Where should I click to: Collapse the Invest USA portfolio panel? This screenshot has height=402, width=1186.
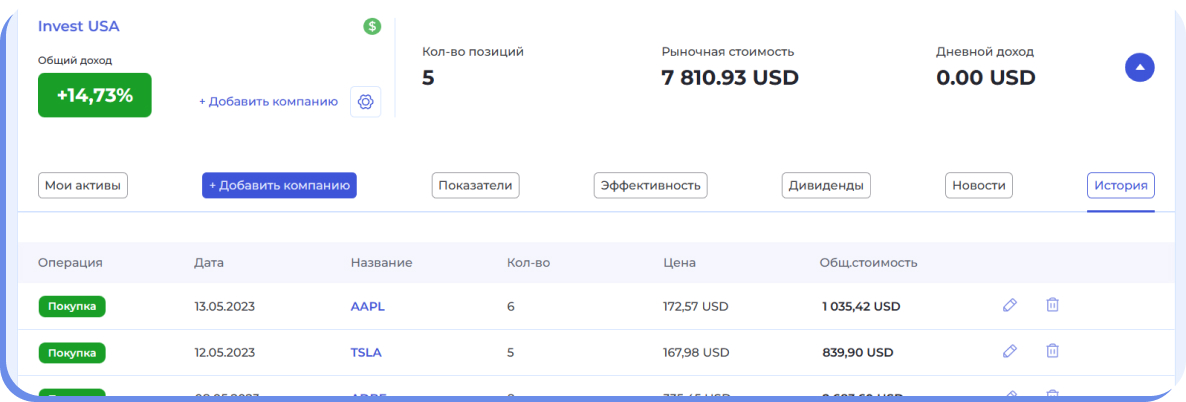pos(1140,68)
